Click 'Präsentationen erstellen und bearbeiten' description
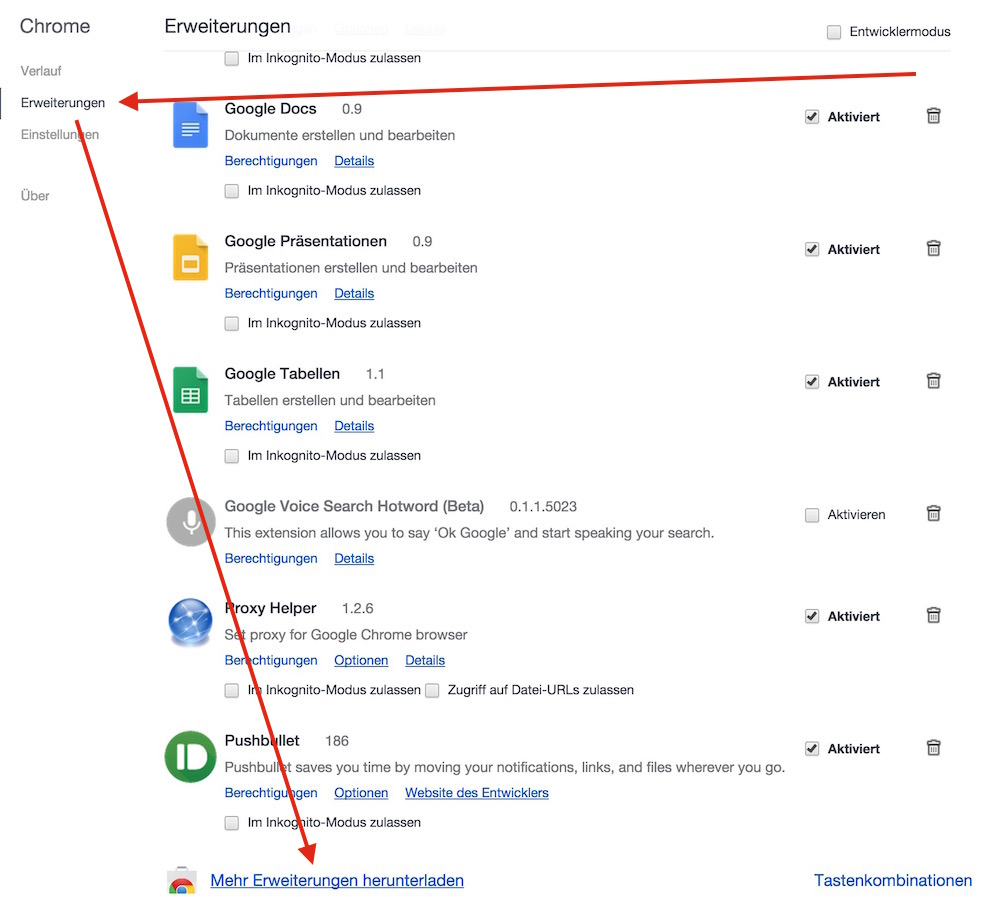 pos(351,268)
